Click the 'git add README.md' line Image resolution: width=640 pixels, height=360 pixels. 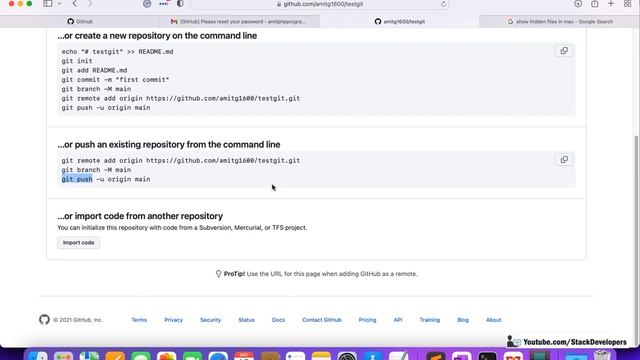(94, 71)
